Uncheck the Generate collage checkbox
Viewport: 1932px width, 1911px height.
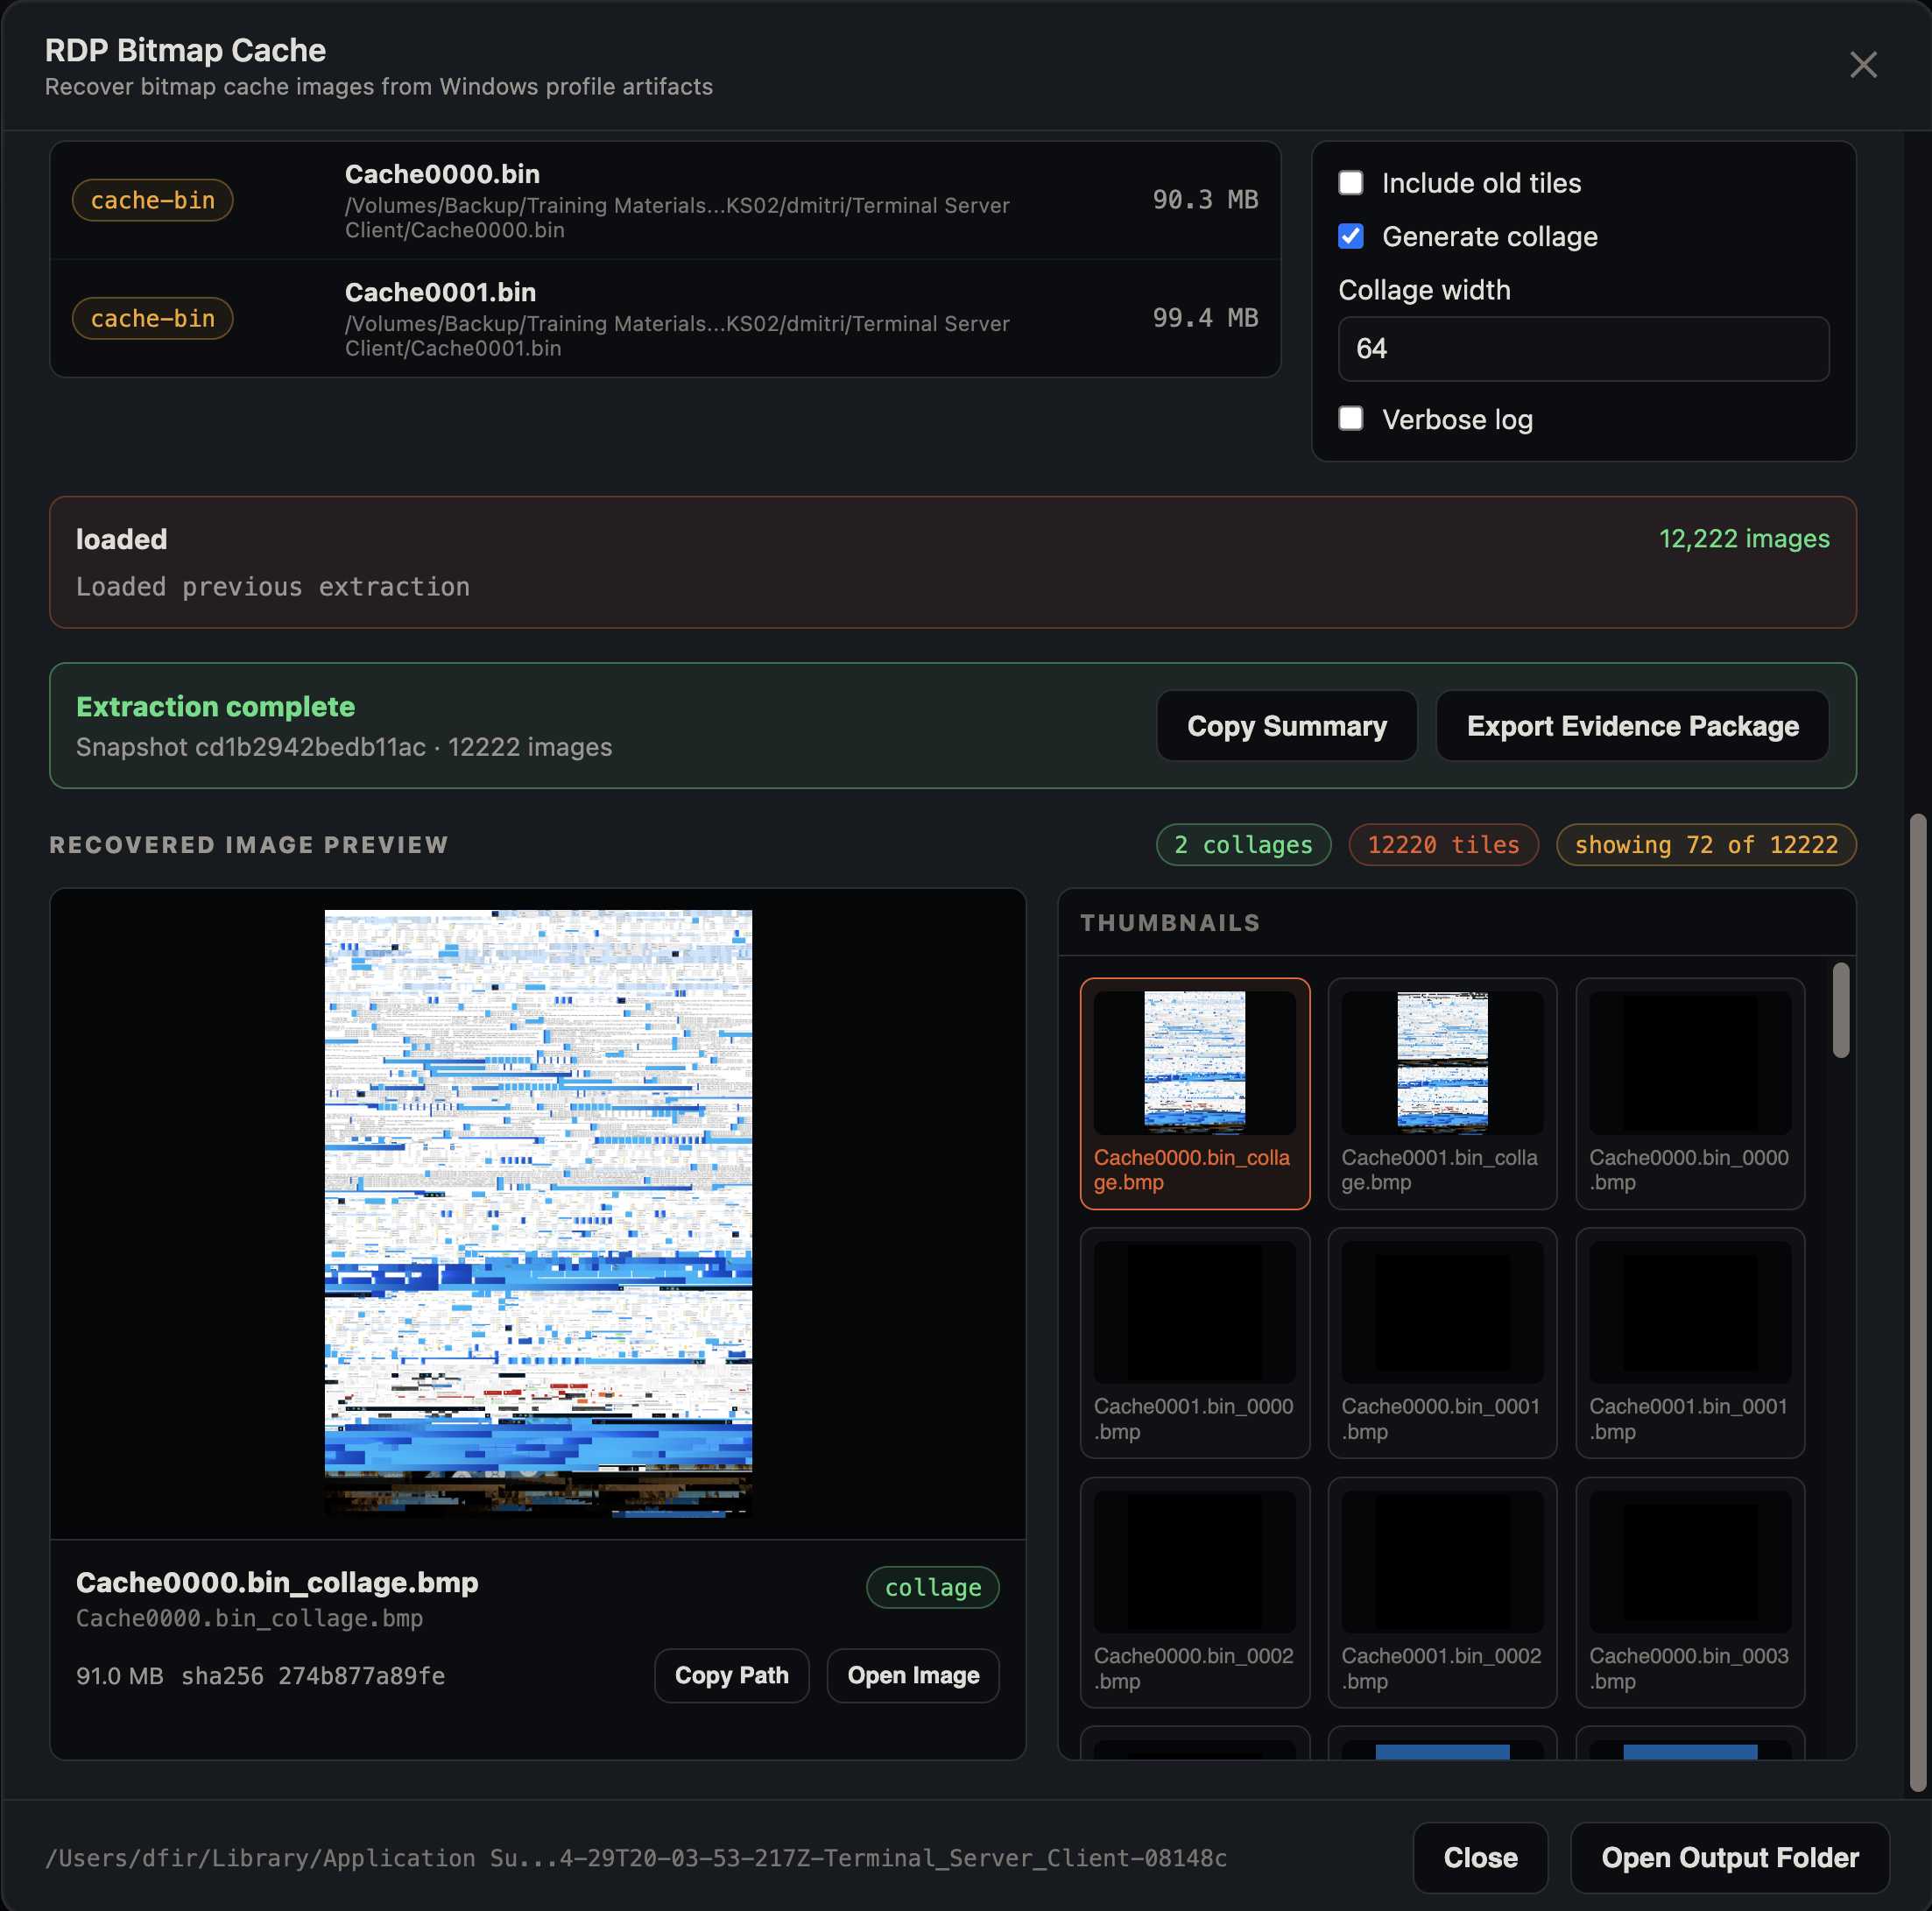pyautogui.click(x=1350, y=236)
